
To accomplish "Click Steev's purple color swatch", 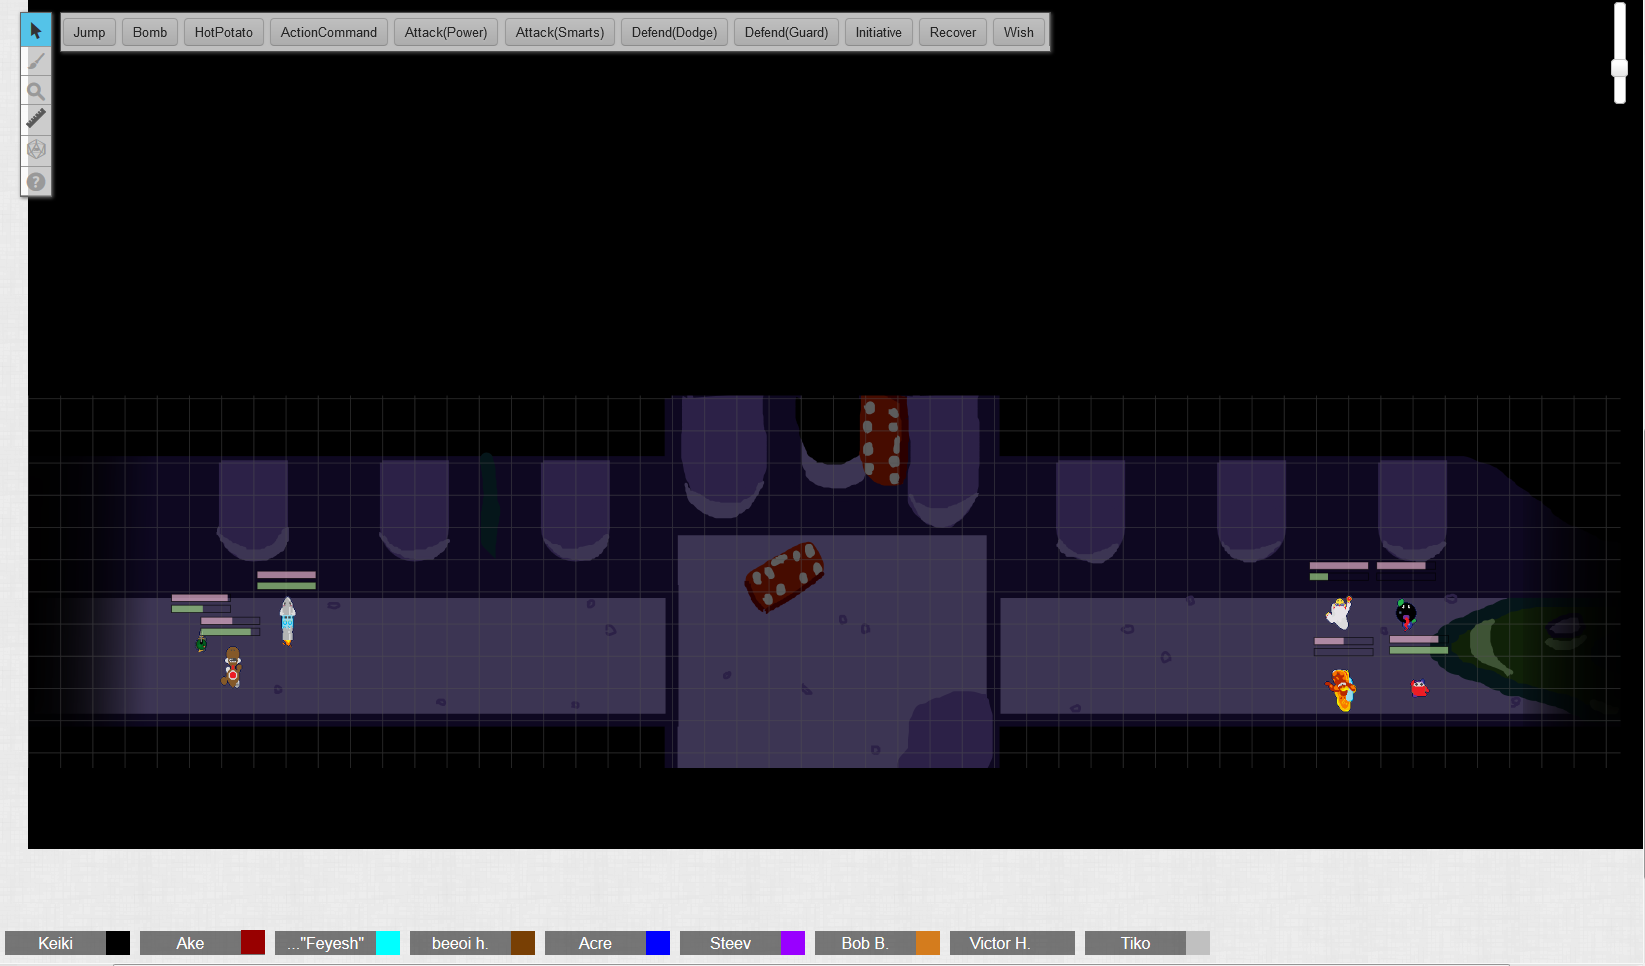I will 793,943.
